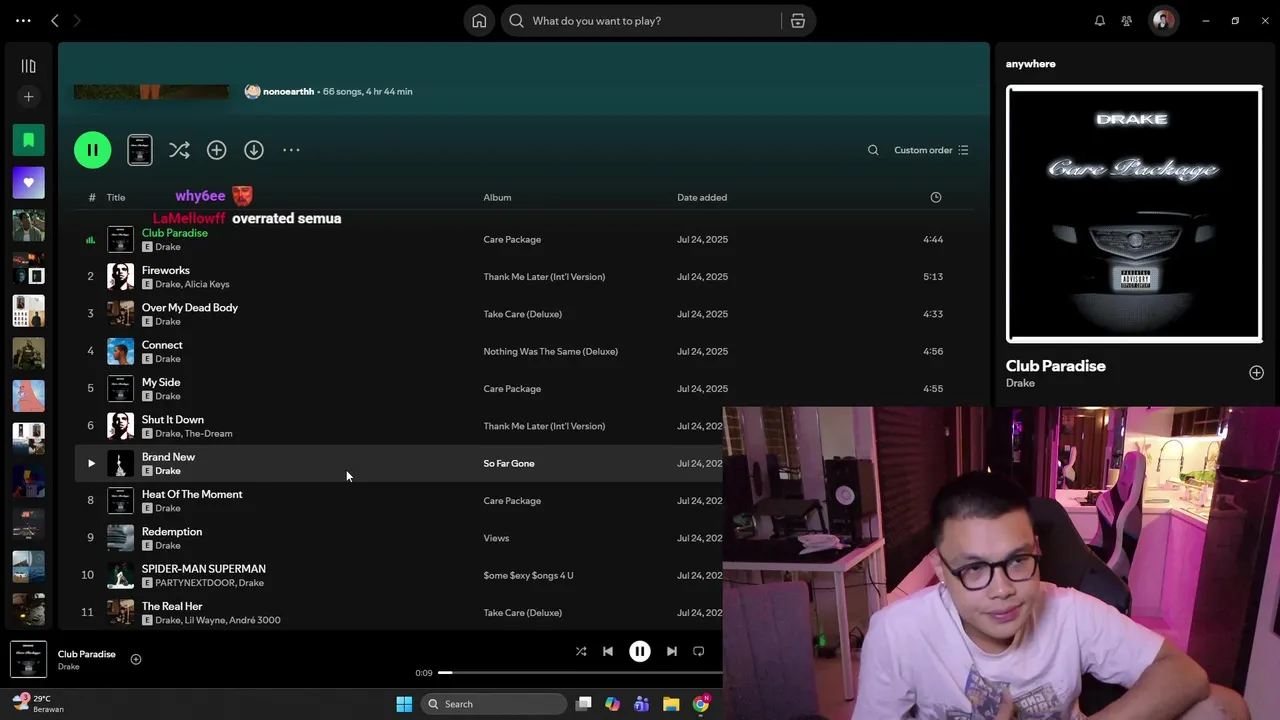Open Task View on taskbar
Viewport: 1280px width, 720px height.
[584, 704]
